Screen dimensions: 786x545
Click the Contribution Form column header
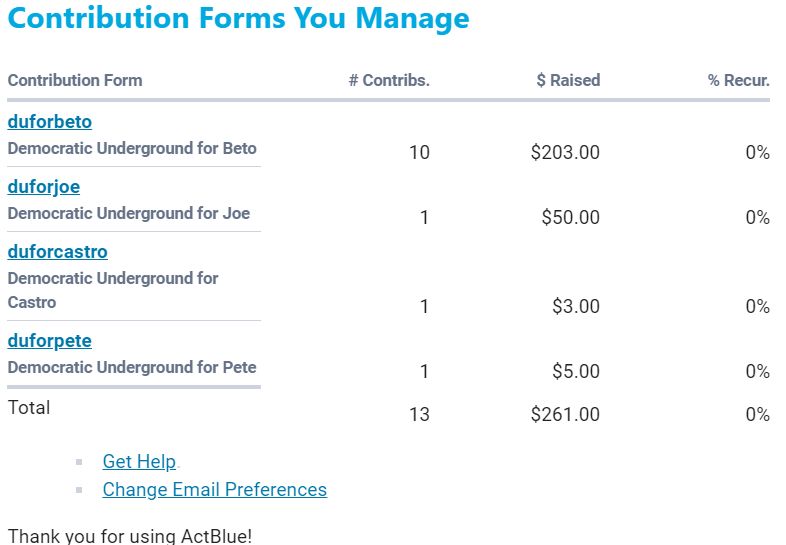pos(75,80)
